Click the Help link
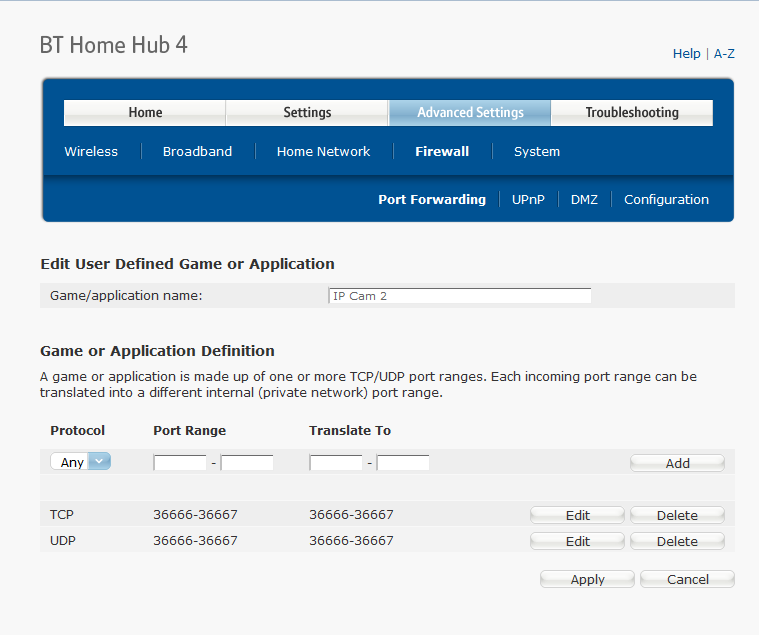Image resolution: width=759 pixels, height=635 pixels. click(686, 54)
